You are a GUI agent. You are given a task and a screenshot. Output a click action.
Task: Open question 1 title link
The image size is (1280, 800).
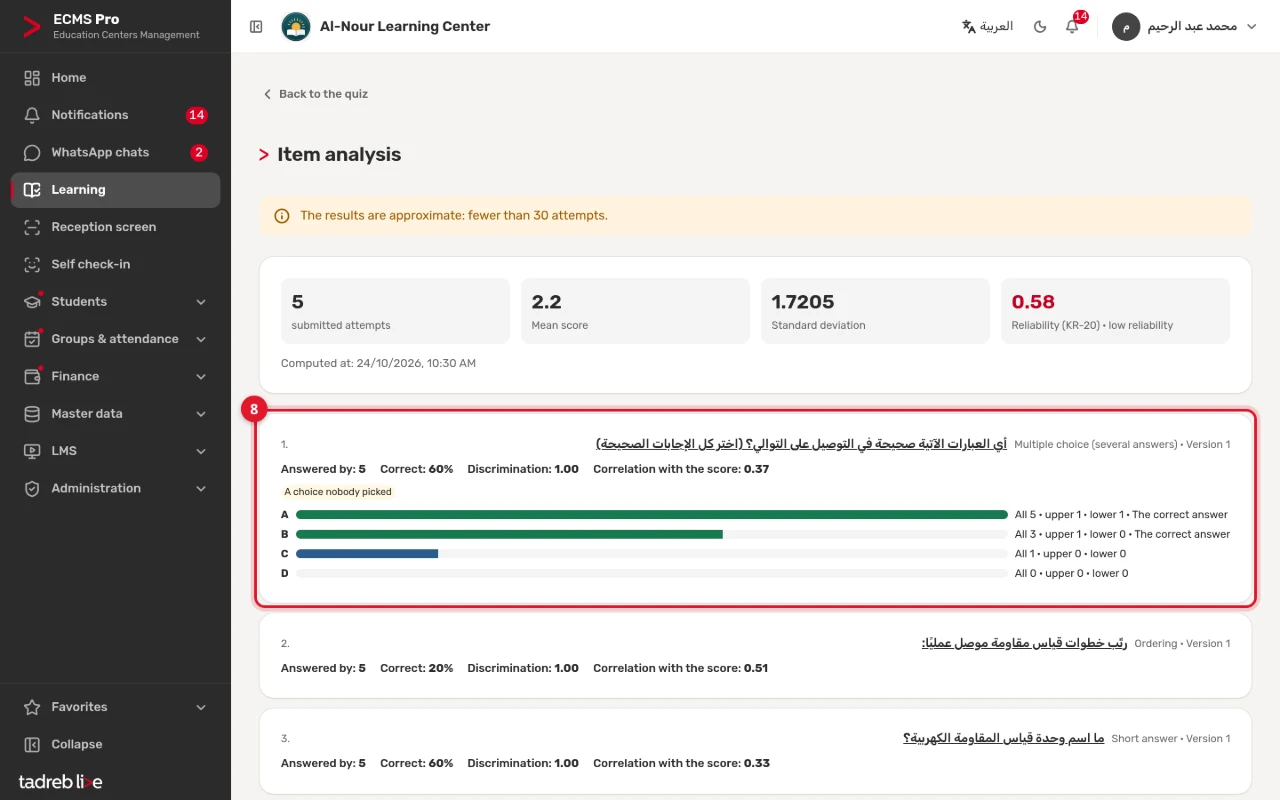(801, 444)
